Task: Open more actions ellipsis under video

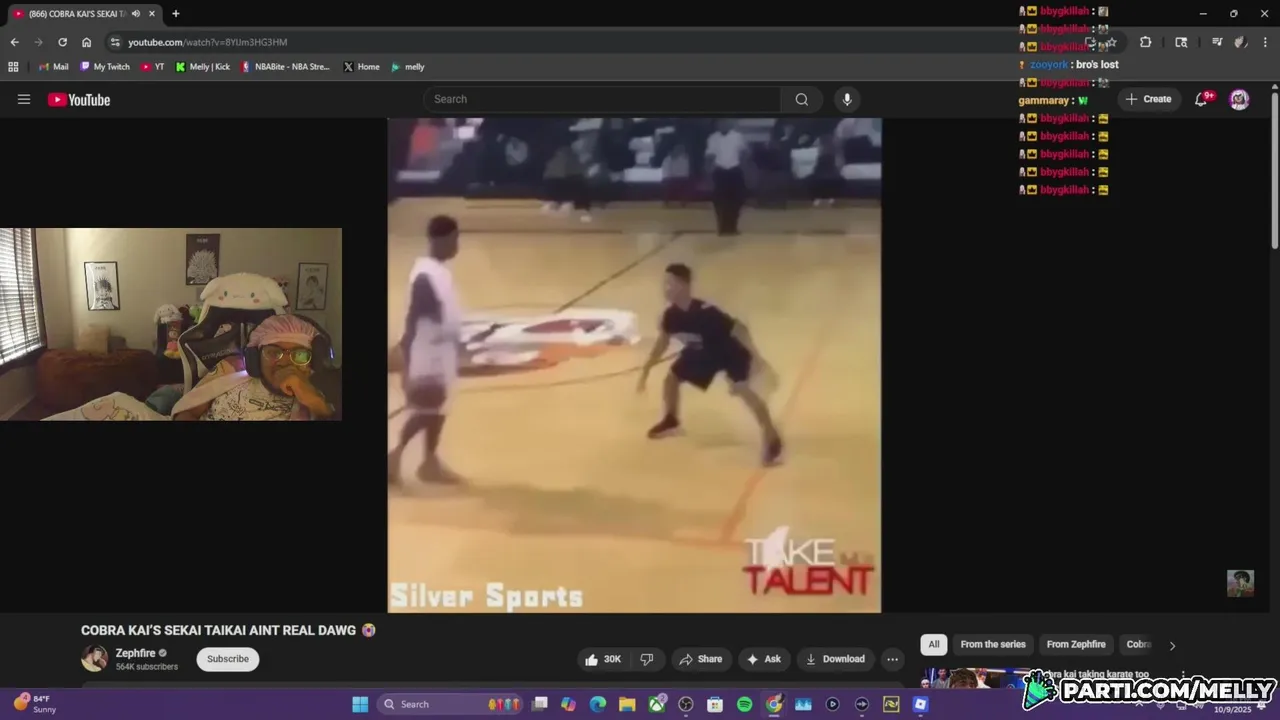Action: click(x=892, y=659)
